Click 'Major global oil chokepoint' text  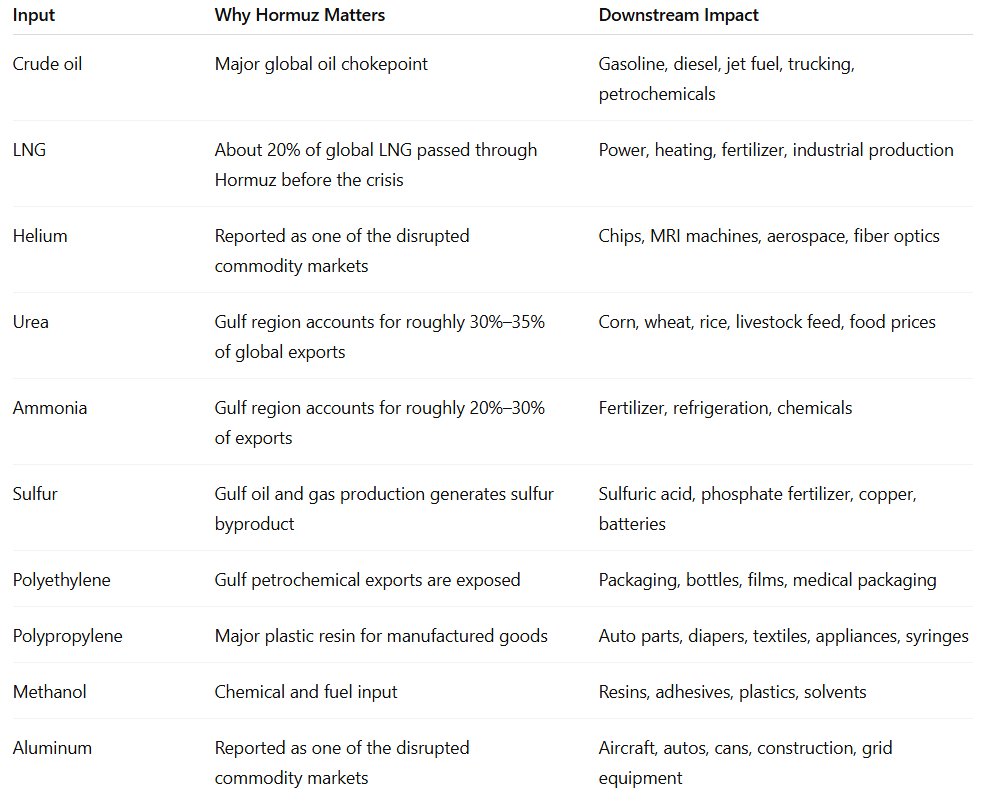click(x=321, y=64)
